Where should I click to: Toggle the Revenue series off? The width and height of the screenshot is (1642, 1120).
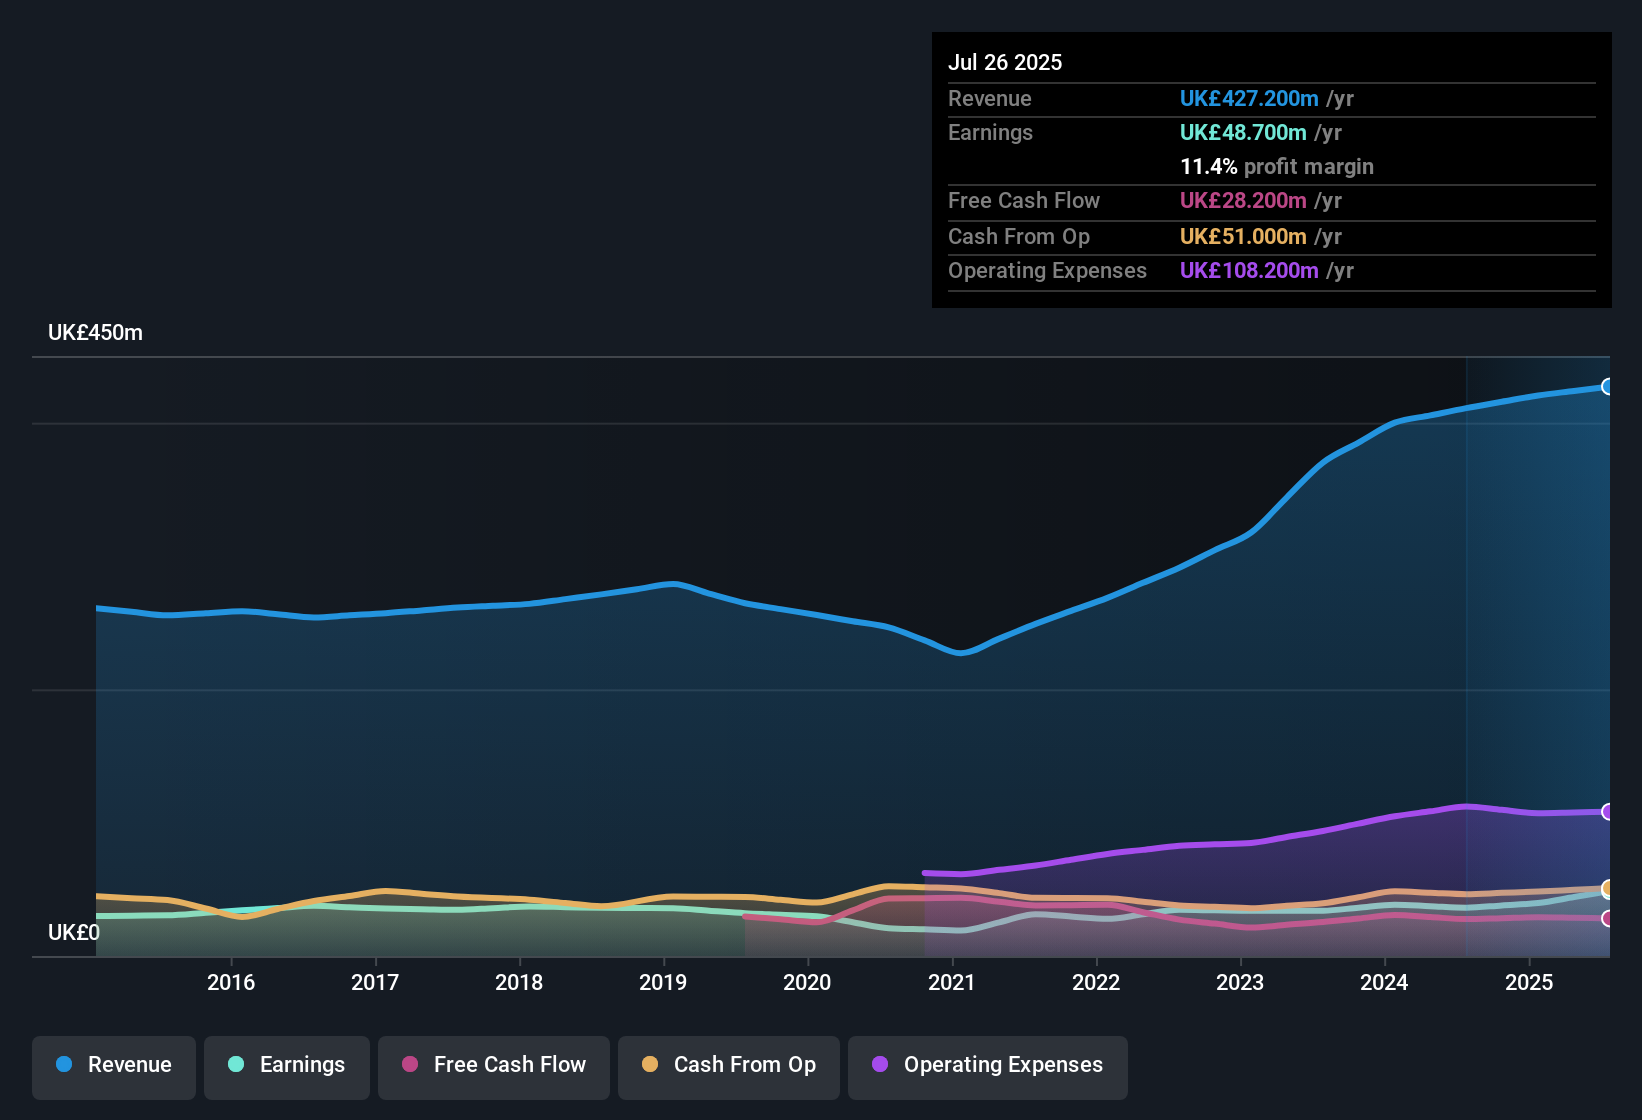coord(113,1066)
